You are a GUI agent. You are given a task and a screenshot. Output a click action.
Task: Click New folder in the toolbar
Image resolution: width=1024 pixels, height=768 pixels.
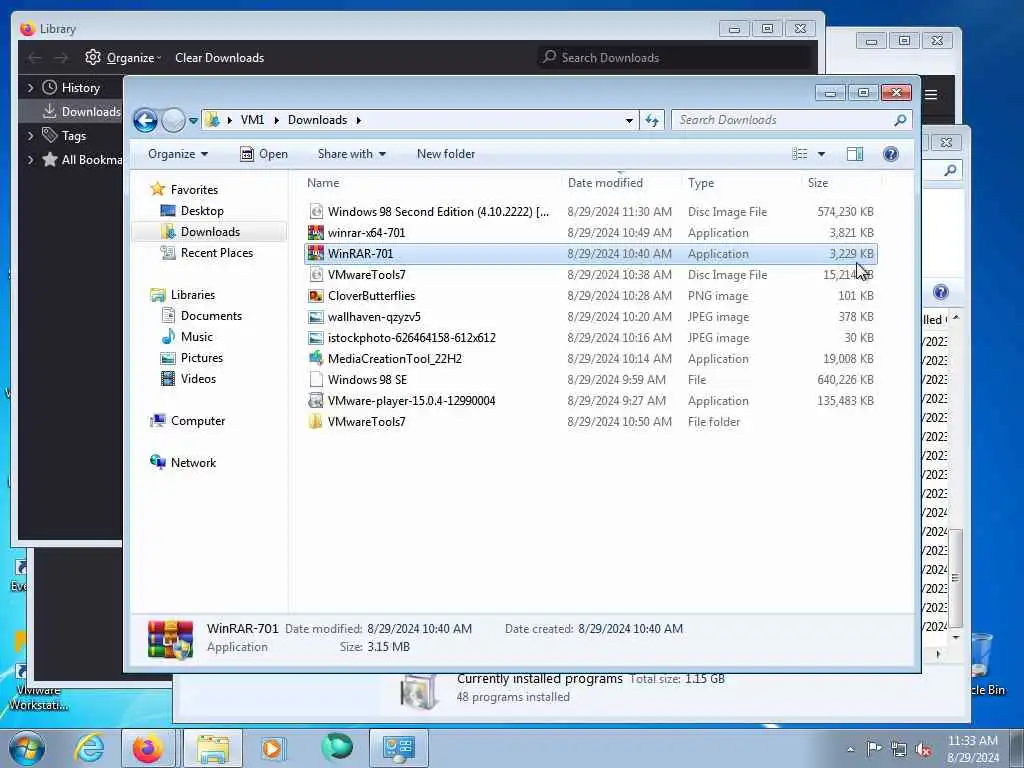(x=446, y=154)
